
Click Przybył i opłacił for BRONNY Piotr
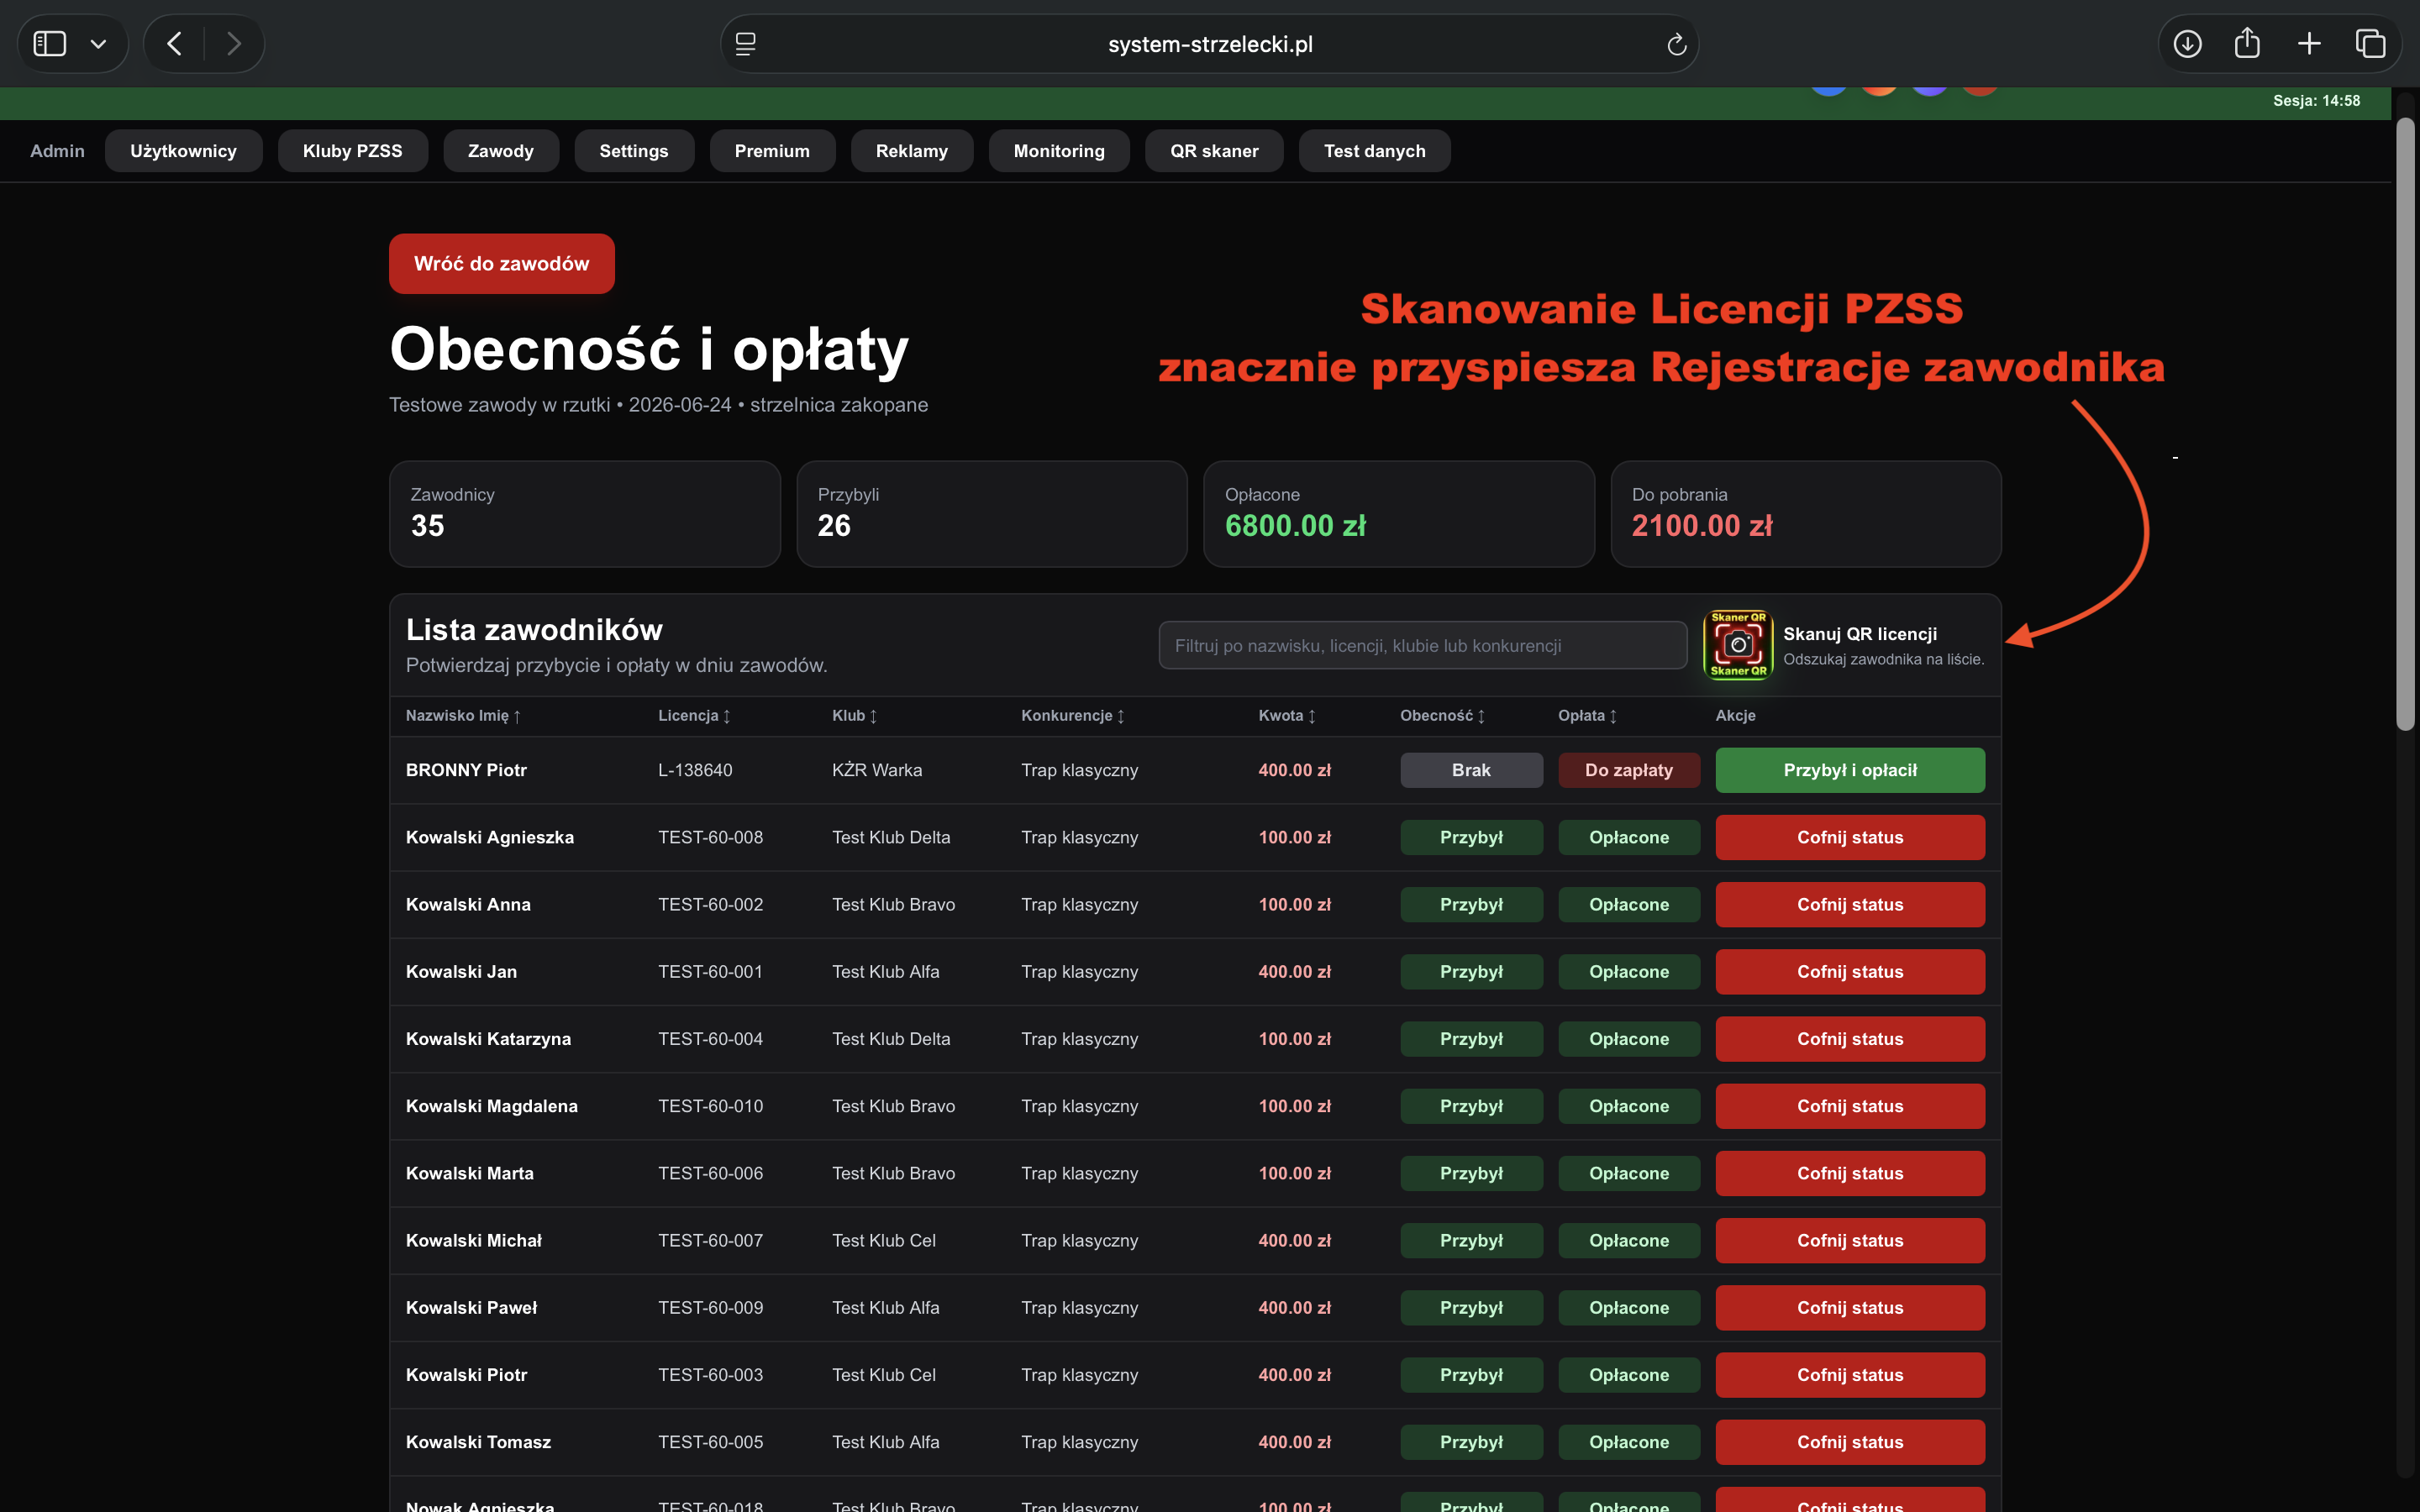1850,770
